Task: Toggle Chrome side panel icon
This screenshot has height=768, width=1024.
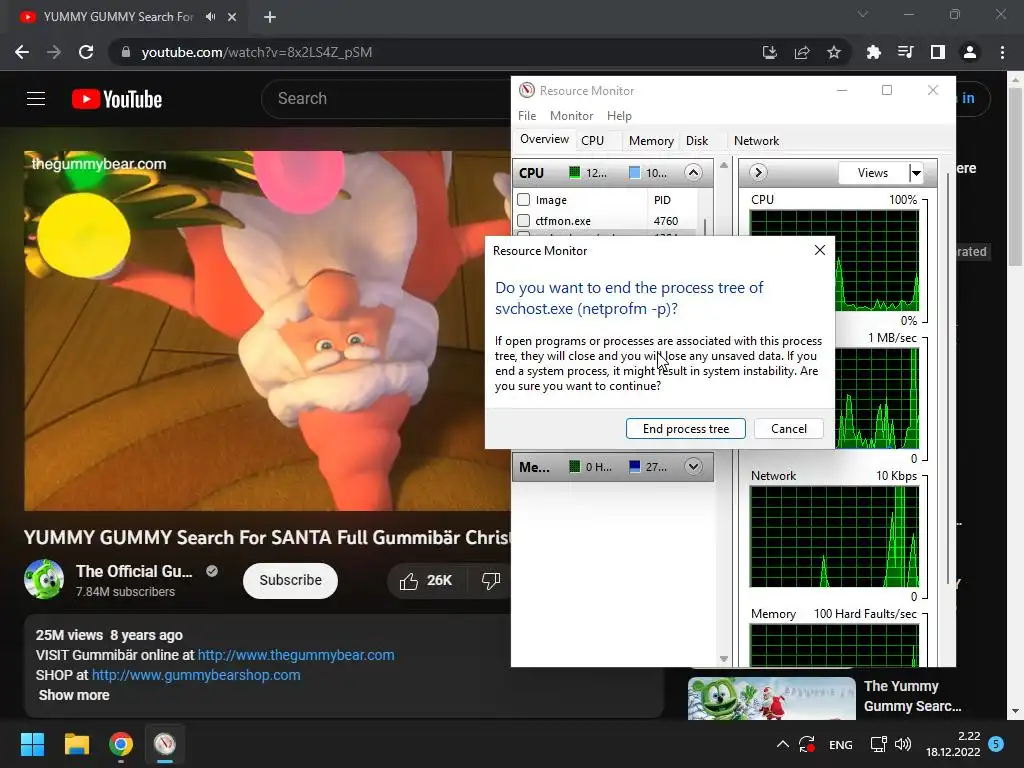Action: [938, 52]
